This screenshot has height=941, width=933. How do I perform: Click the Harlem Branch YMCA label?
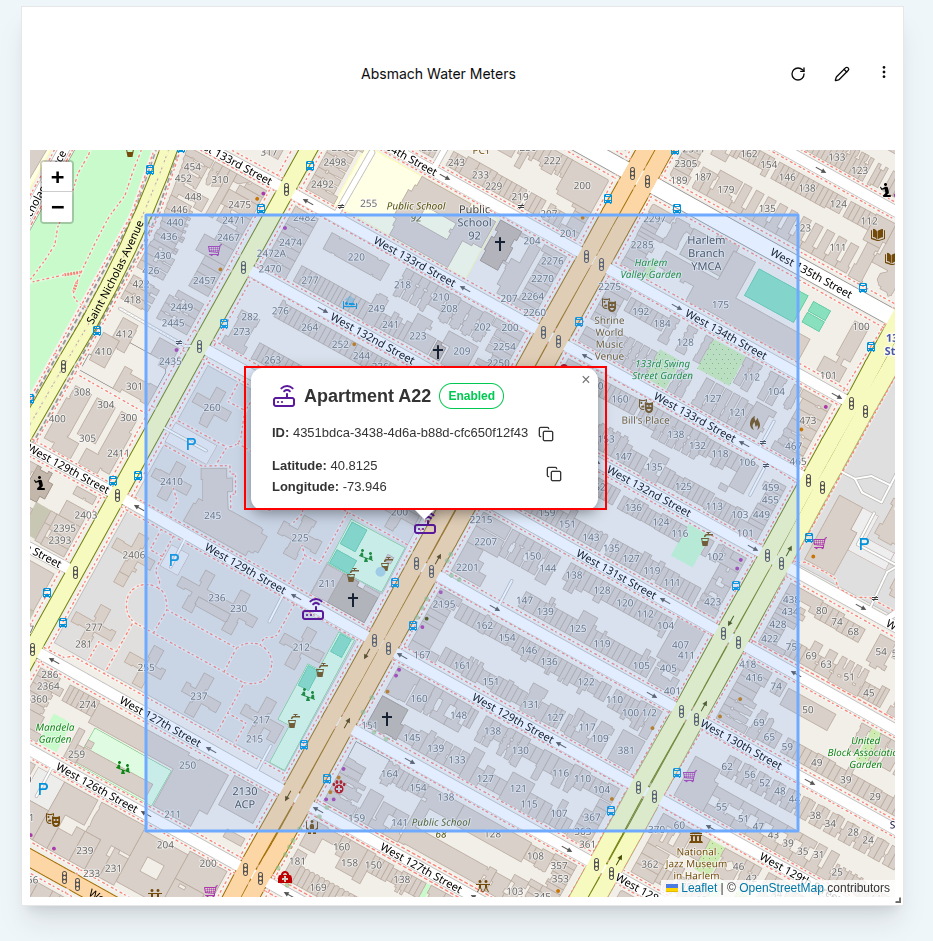coord(706,253)
